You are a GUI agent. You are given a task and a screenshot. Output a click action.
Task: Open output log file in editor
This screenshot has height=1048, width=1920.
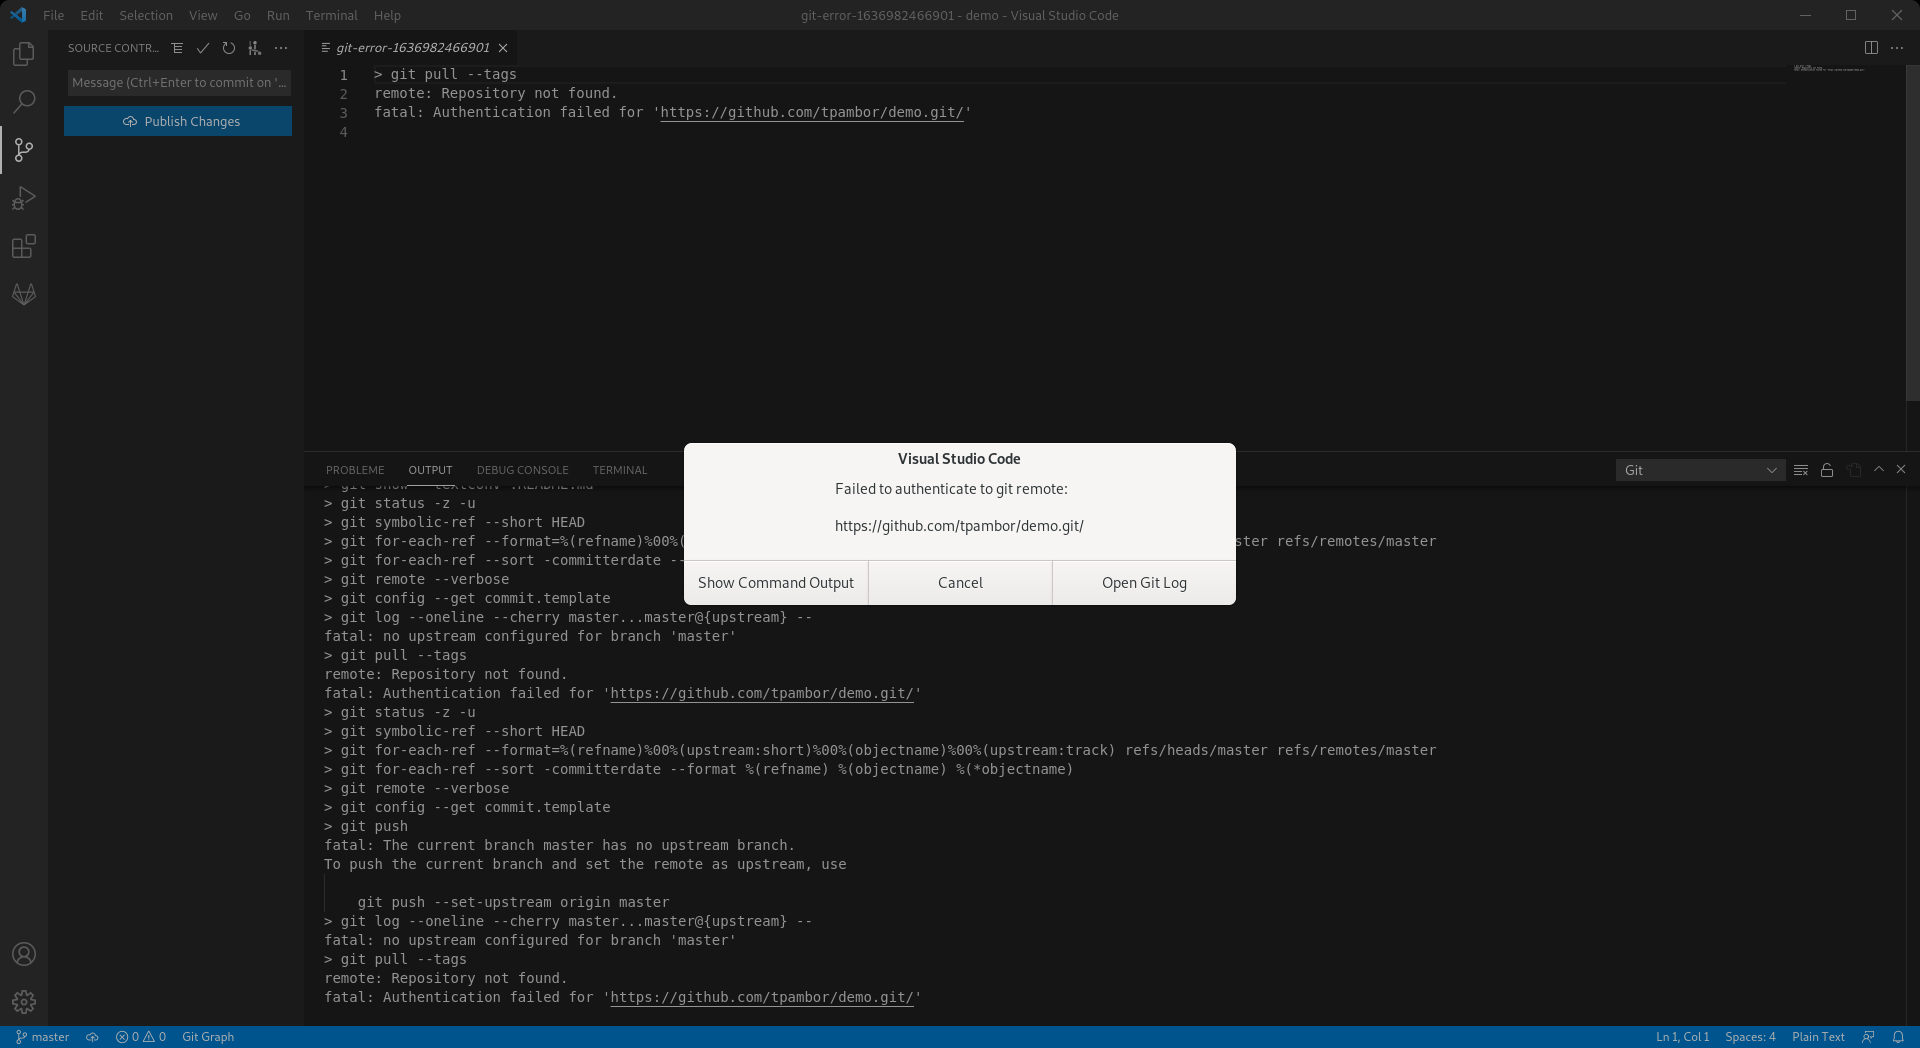(1854, 470)
